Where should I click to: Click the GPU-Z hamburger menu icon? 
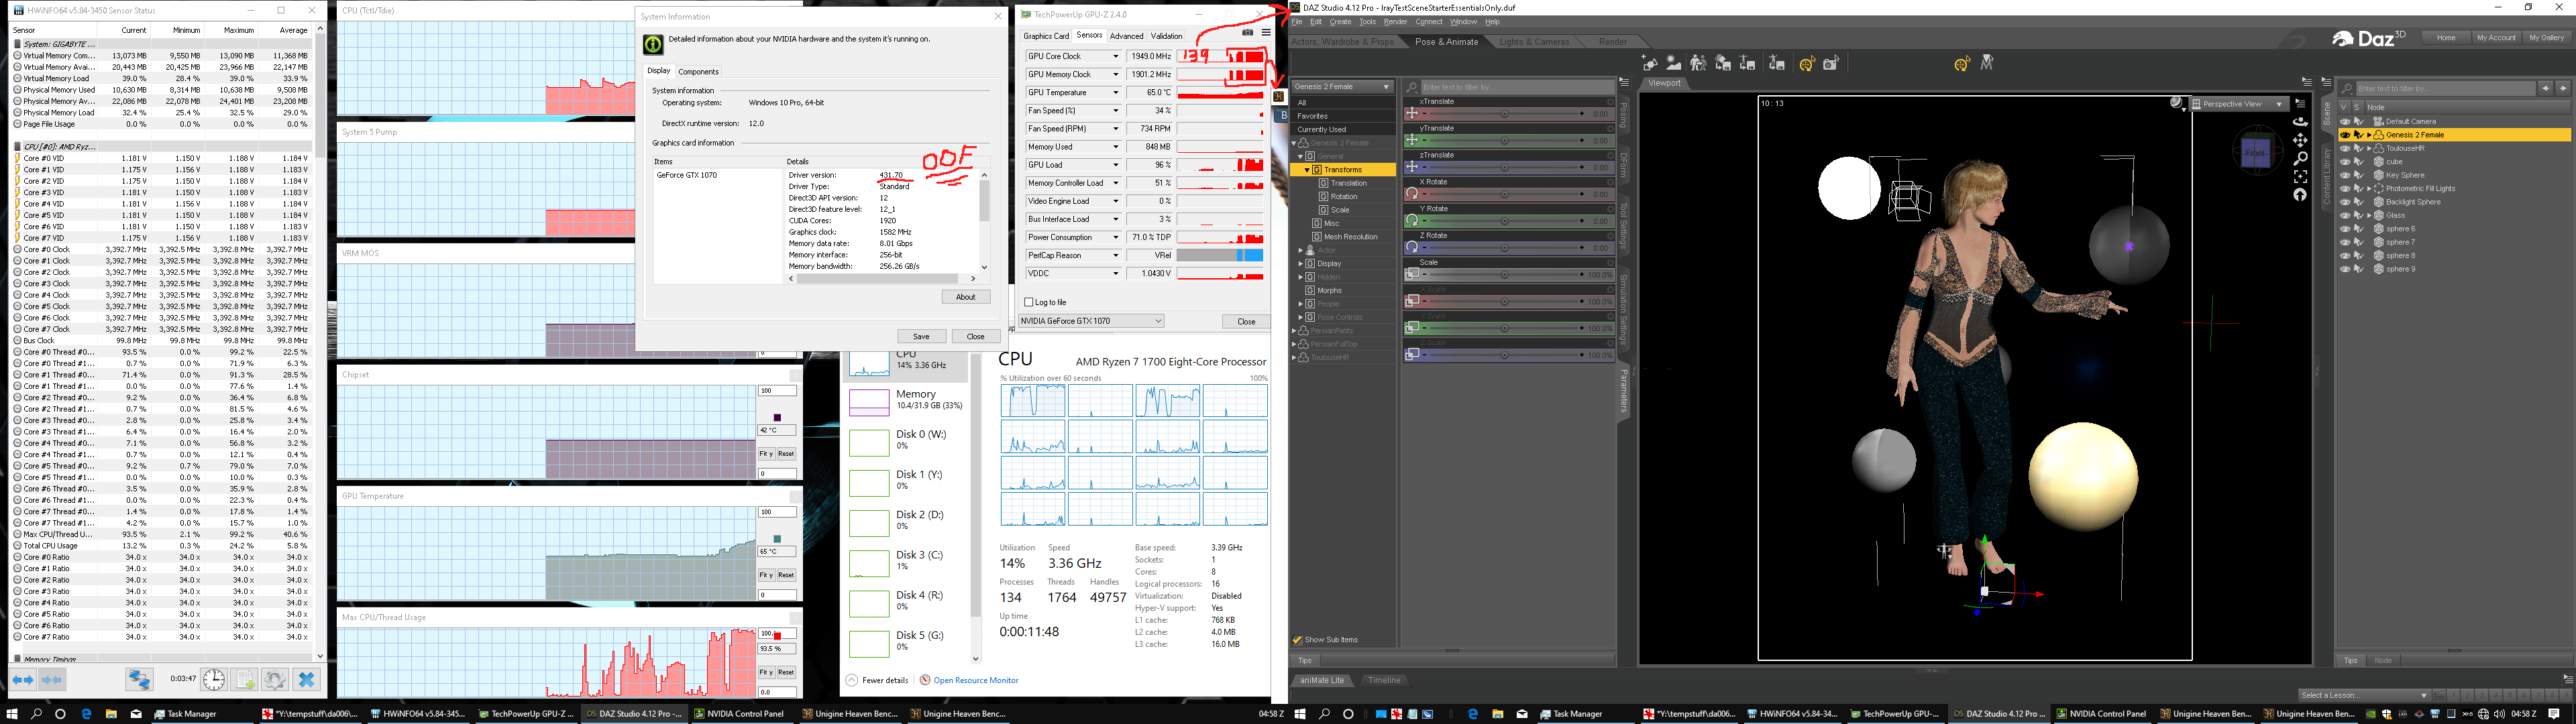[x=1266, y=33]
